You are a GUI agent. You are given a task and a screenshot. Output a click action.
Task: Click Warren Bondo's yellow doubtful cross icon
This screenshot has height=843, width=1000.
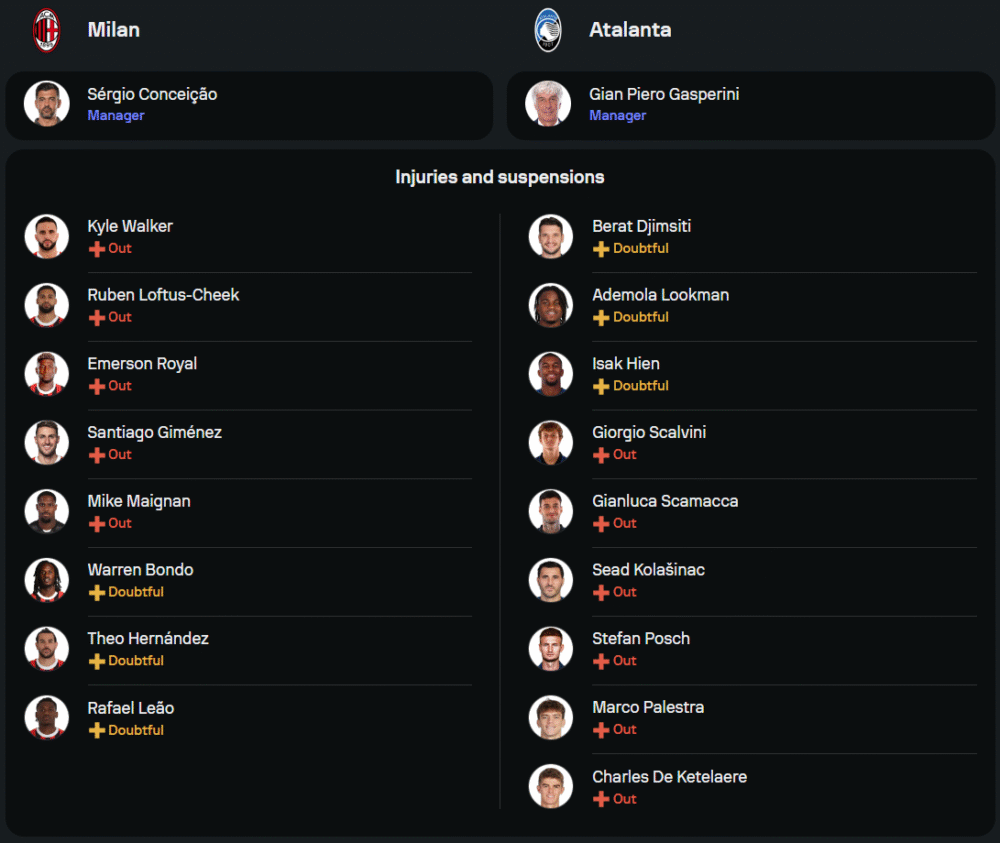(x=97, y=593)
